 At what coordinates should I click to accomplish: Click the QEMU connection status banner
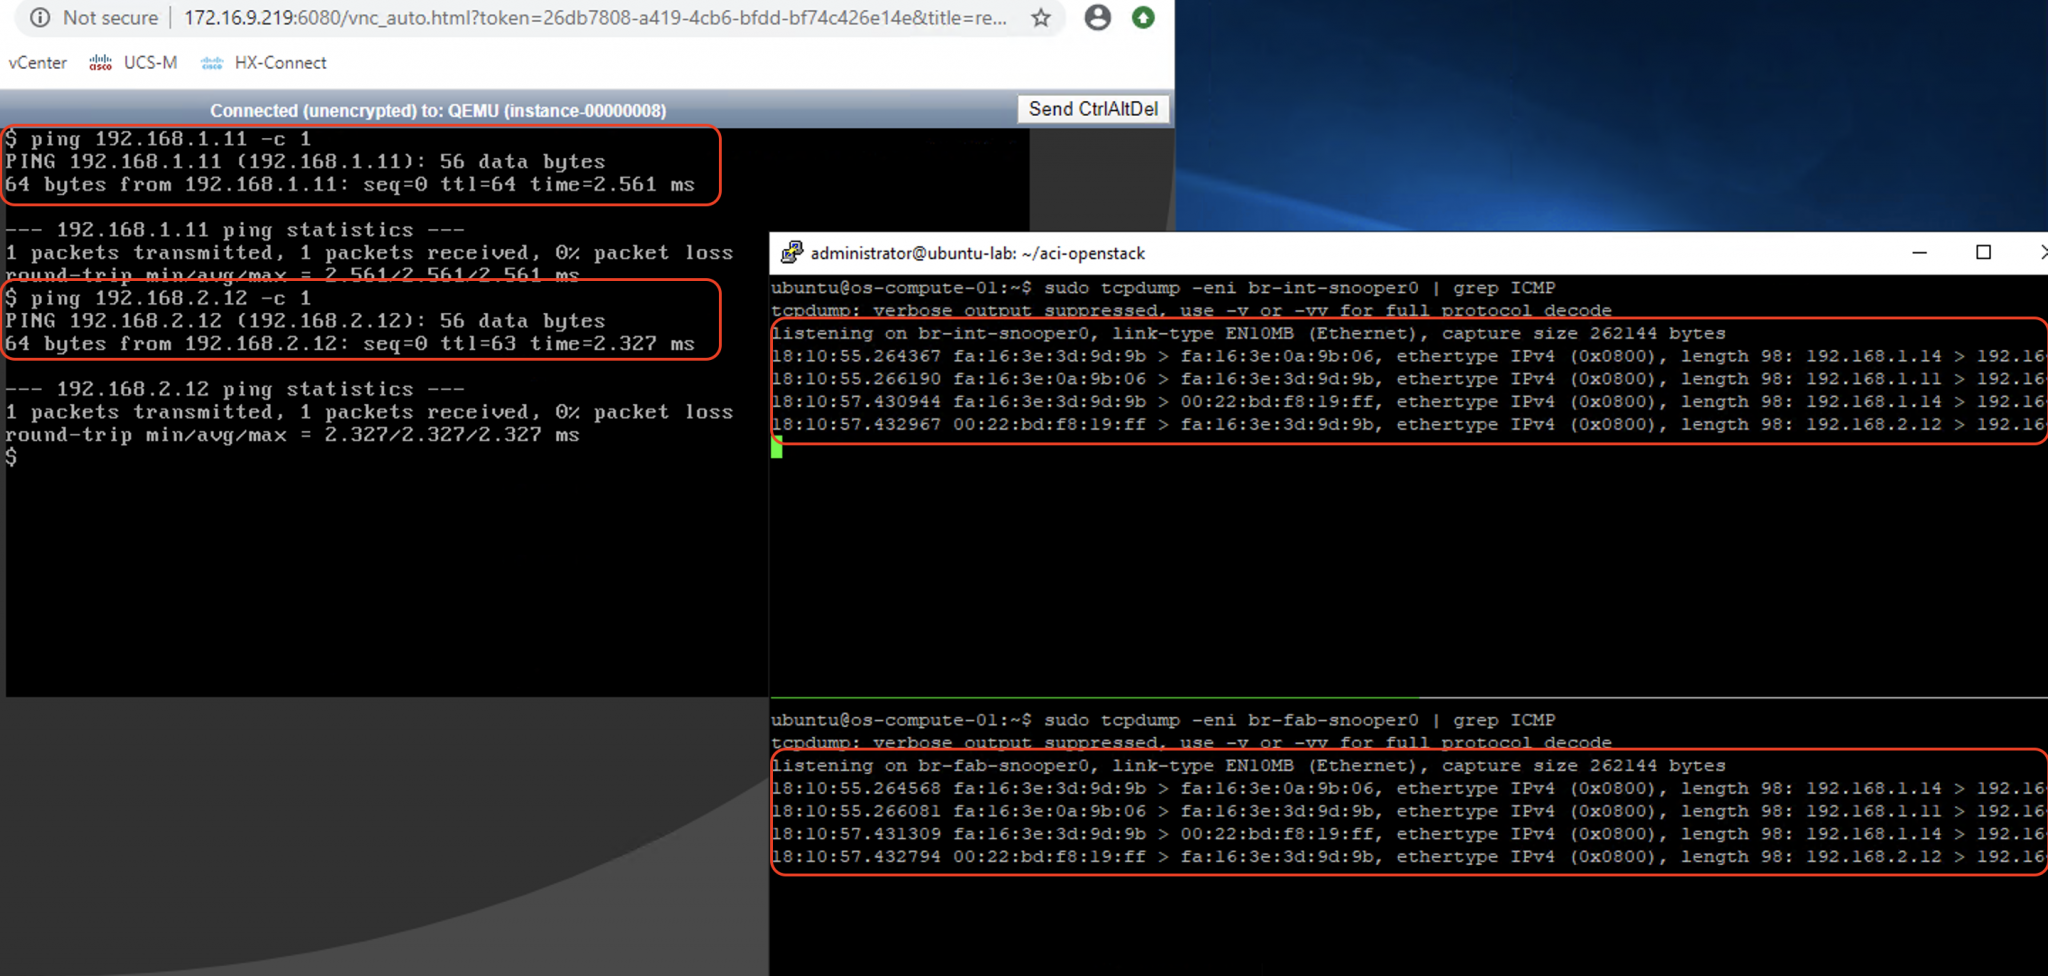click(x=438, y=110)
